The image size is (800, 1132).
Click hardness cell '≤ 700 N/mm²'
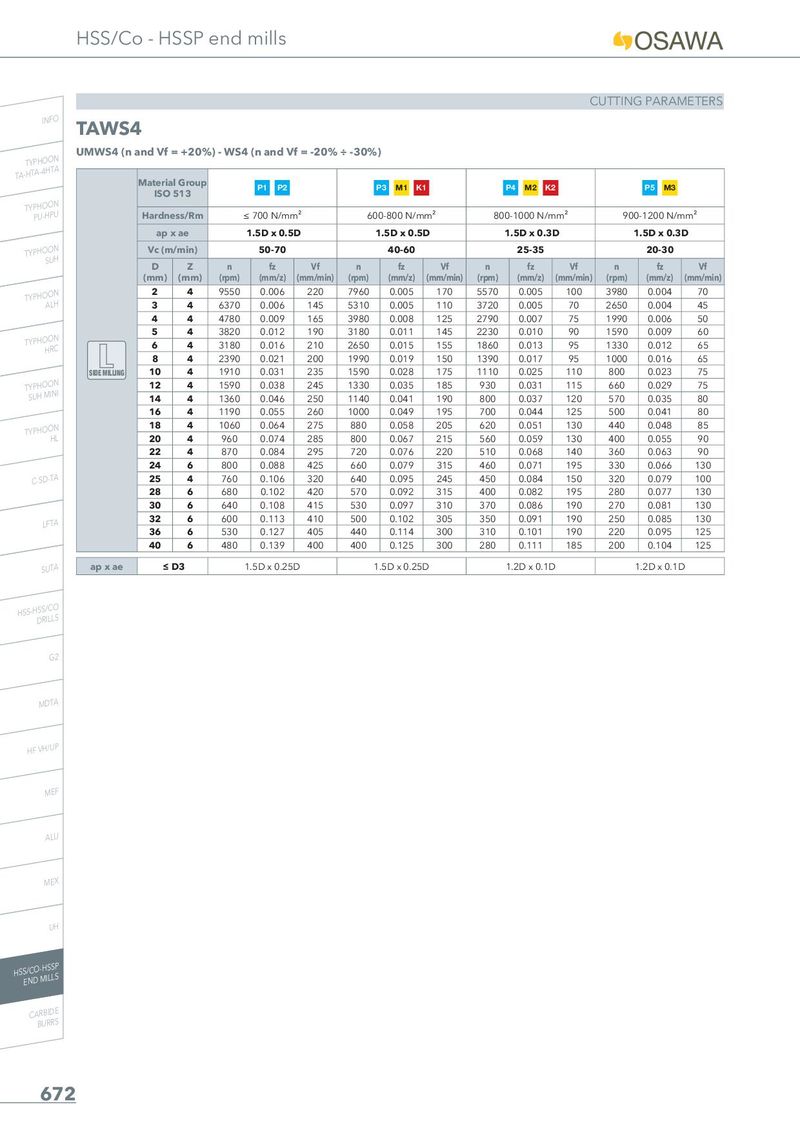[x=272, y=215]
